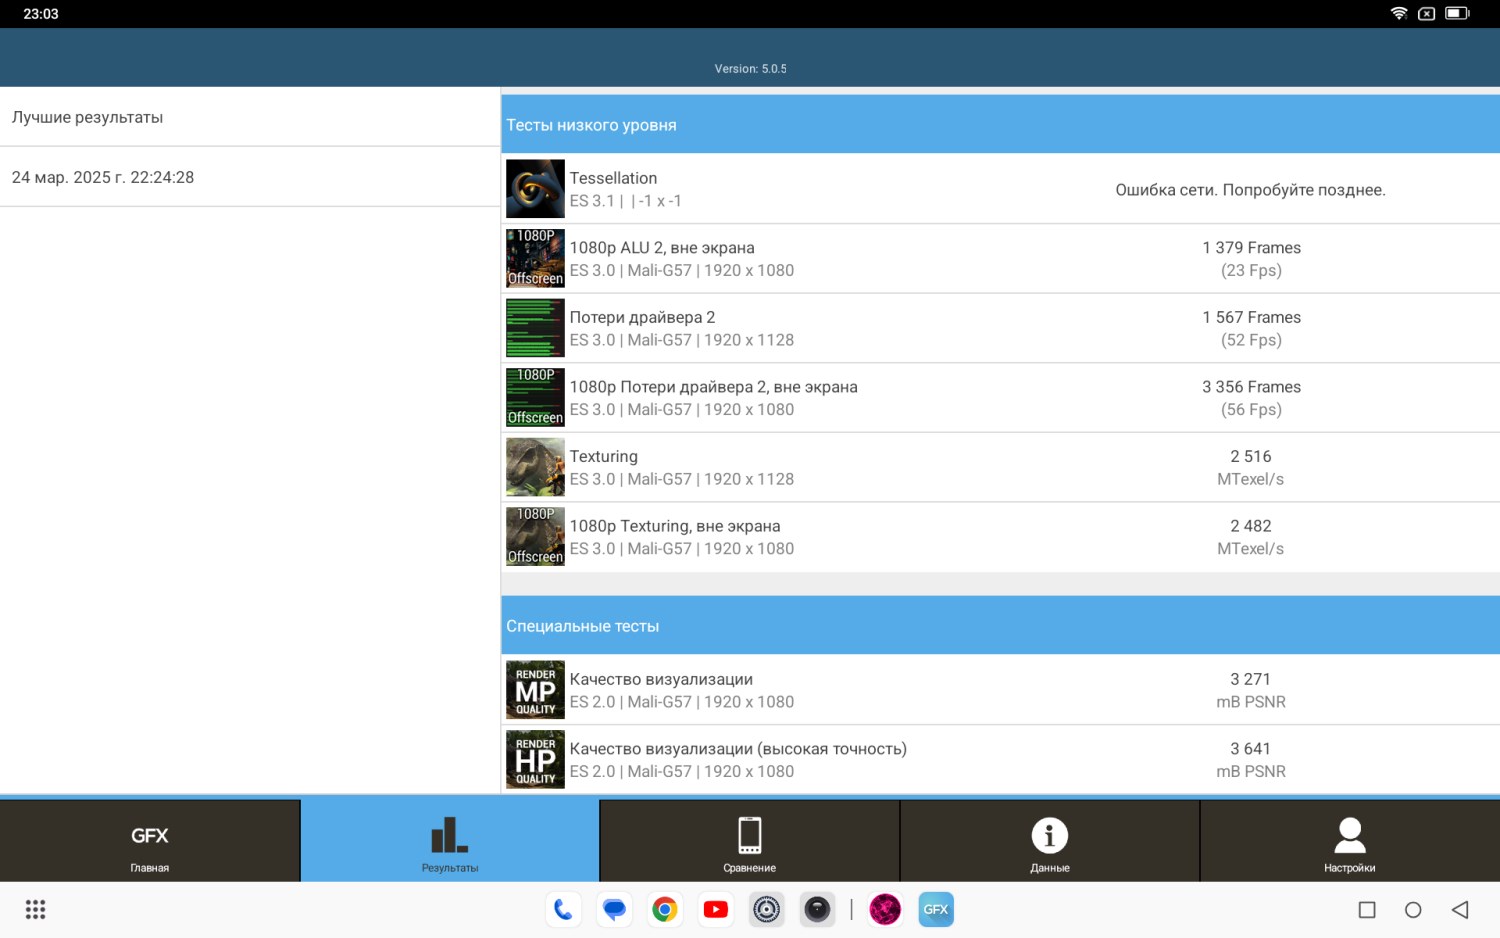Tap the GFX app icon in the taskbar
Screen dimensions: 1500x938
[x=936, y=910]
